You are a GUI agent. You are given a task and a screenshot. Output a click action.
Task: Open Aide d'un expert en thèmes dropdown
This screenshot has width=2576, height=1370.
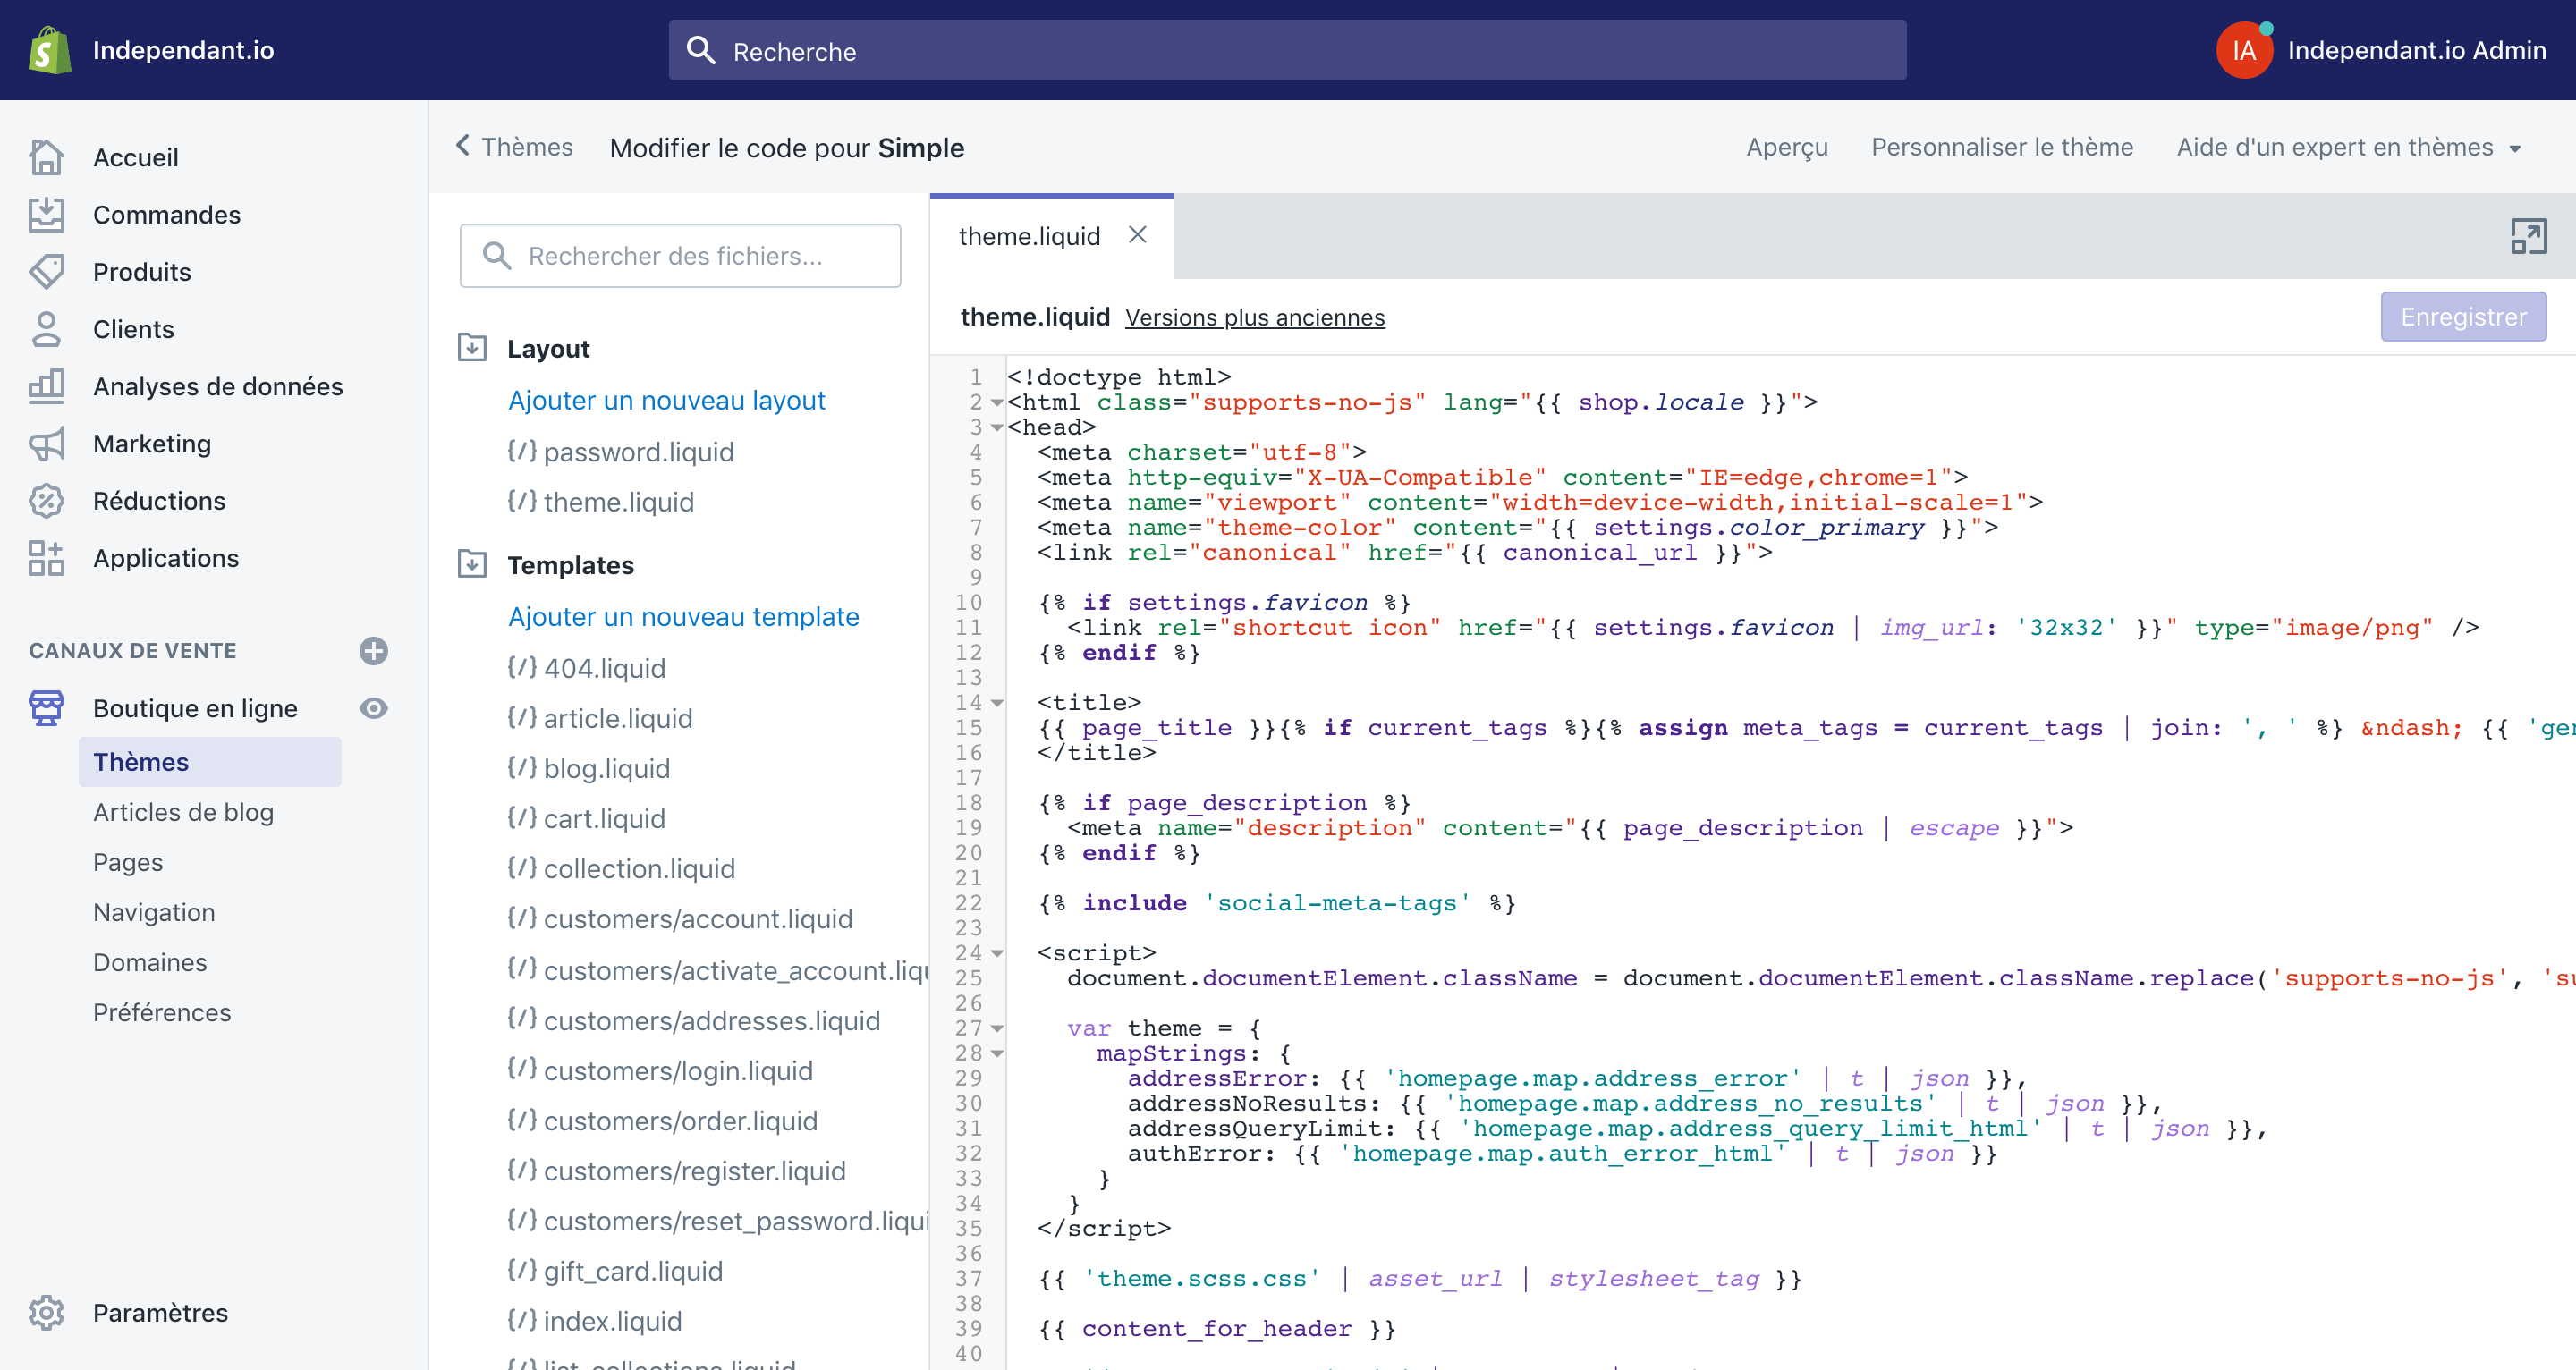2348,147
